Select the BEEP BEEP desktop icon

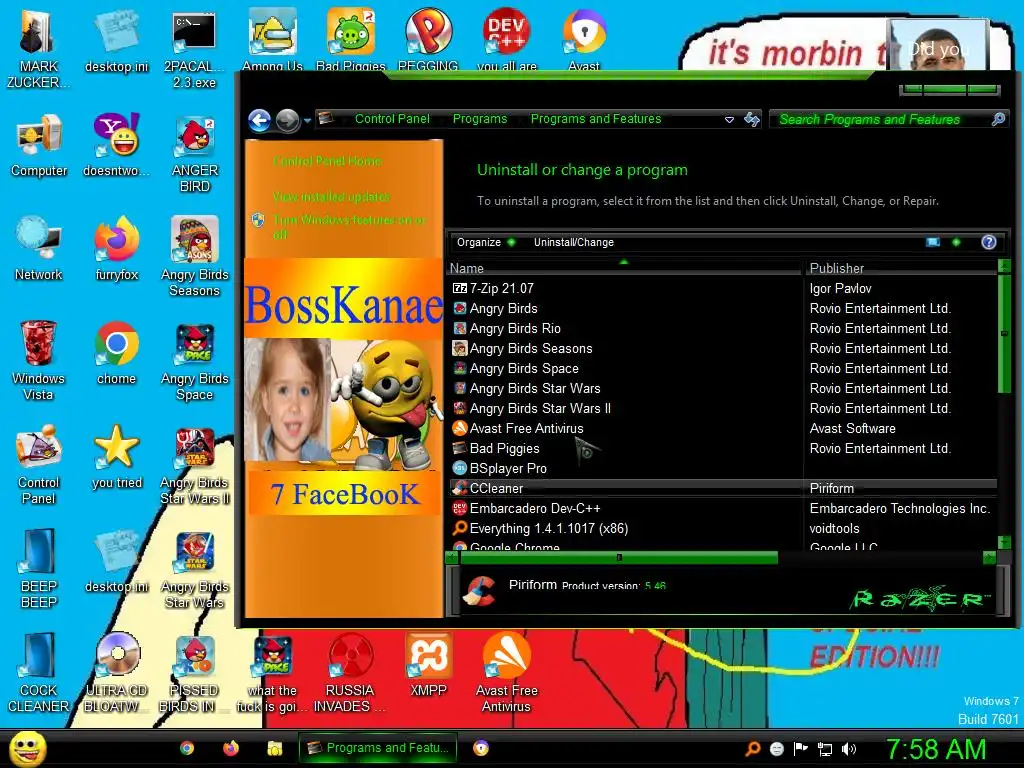tap(39, 568)
